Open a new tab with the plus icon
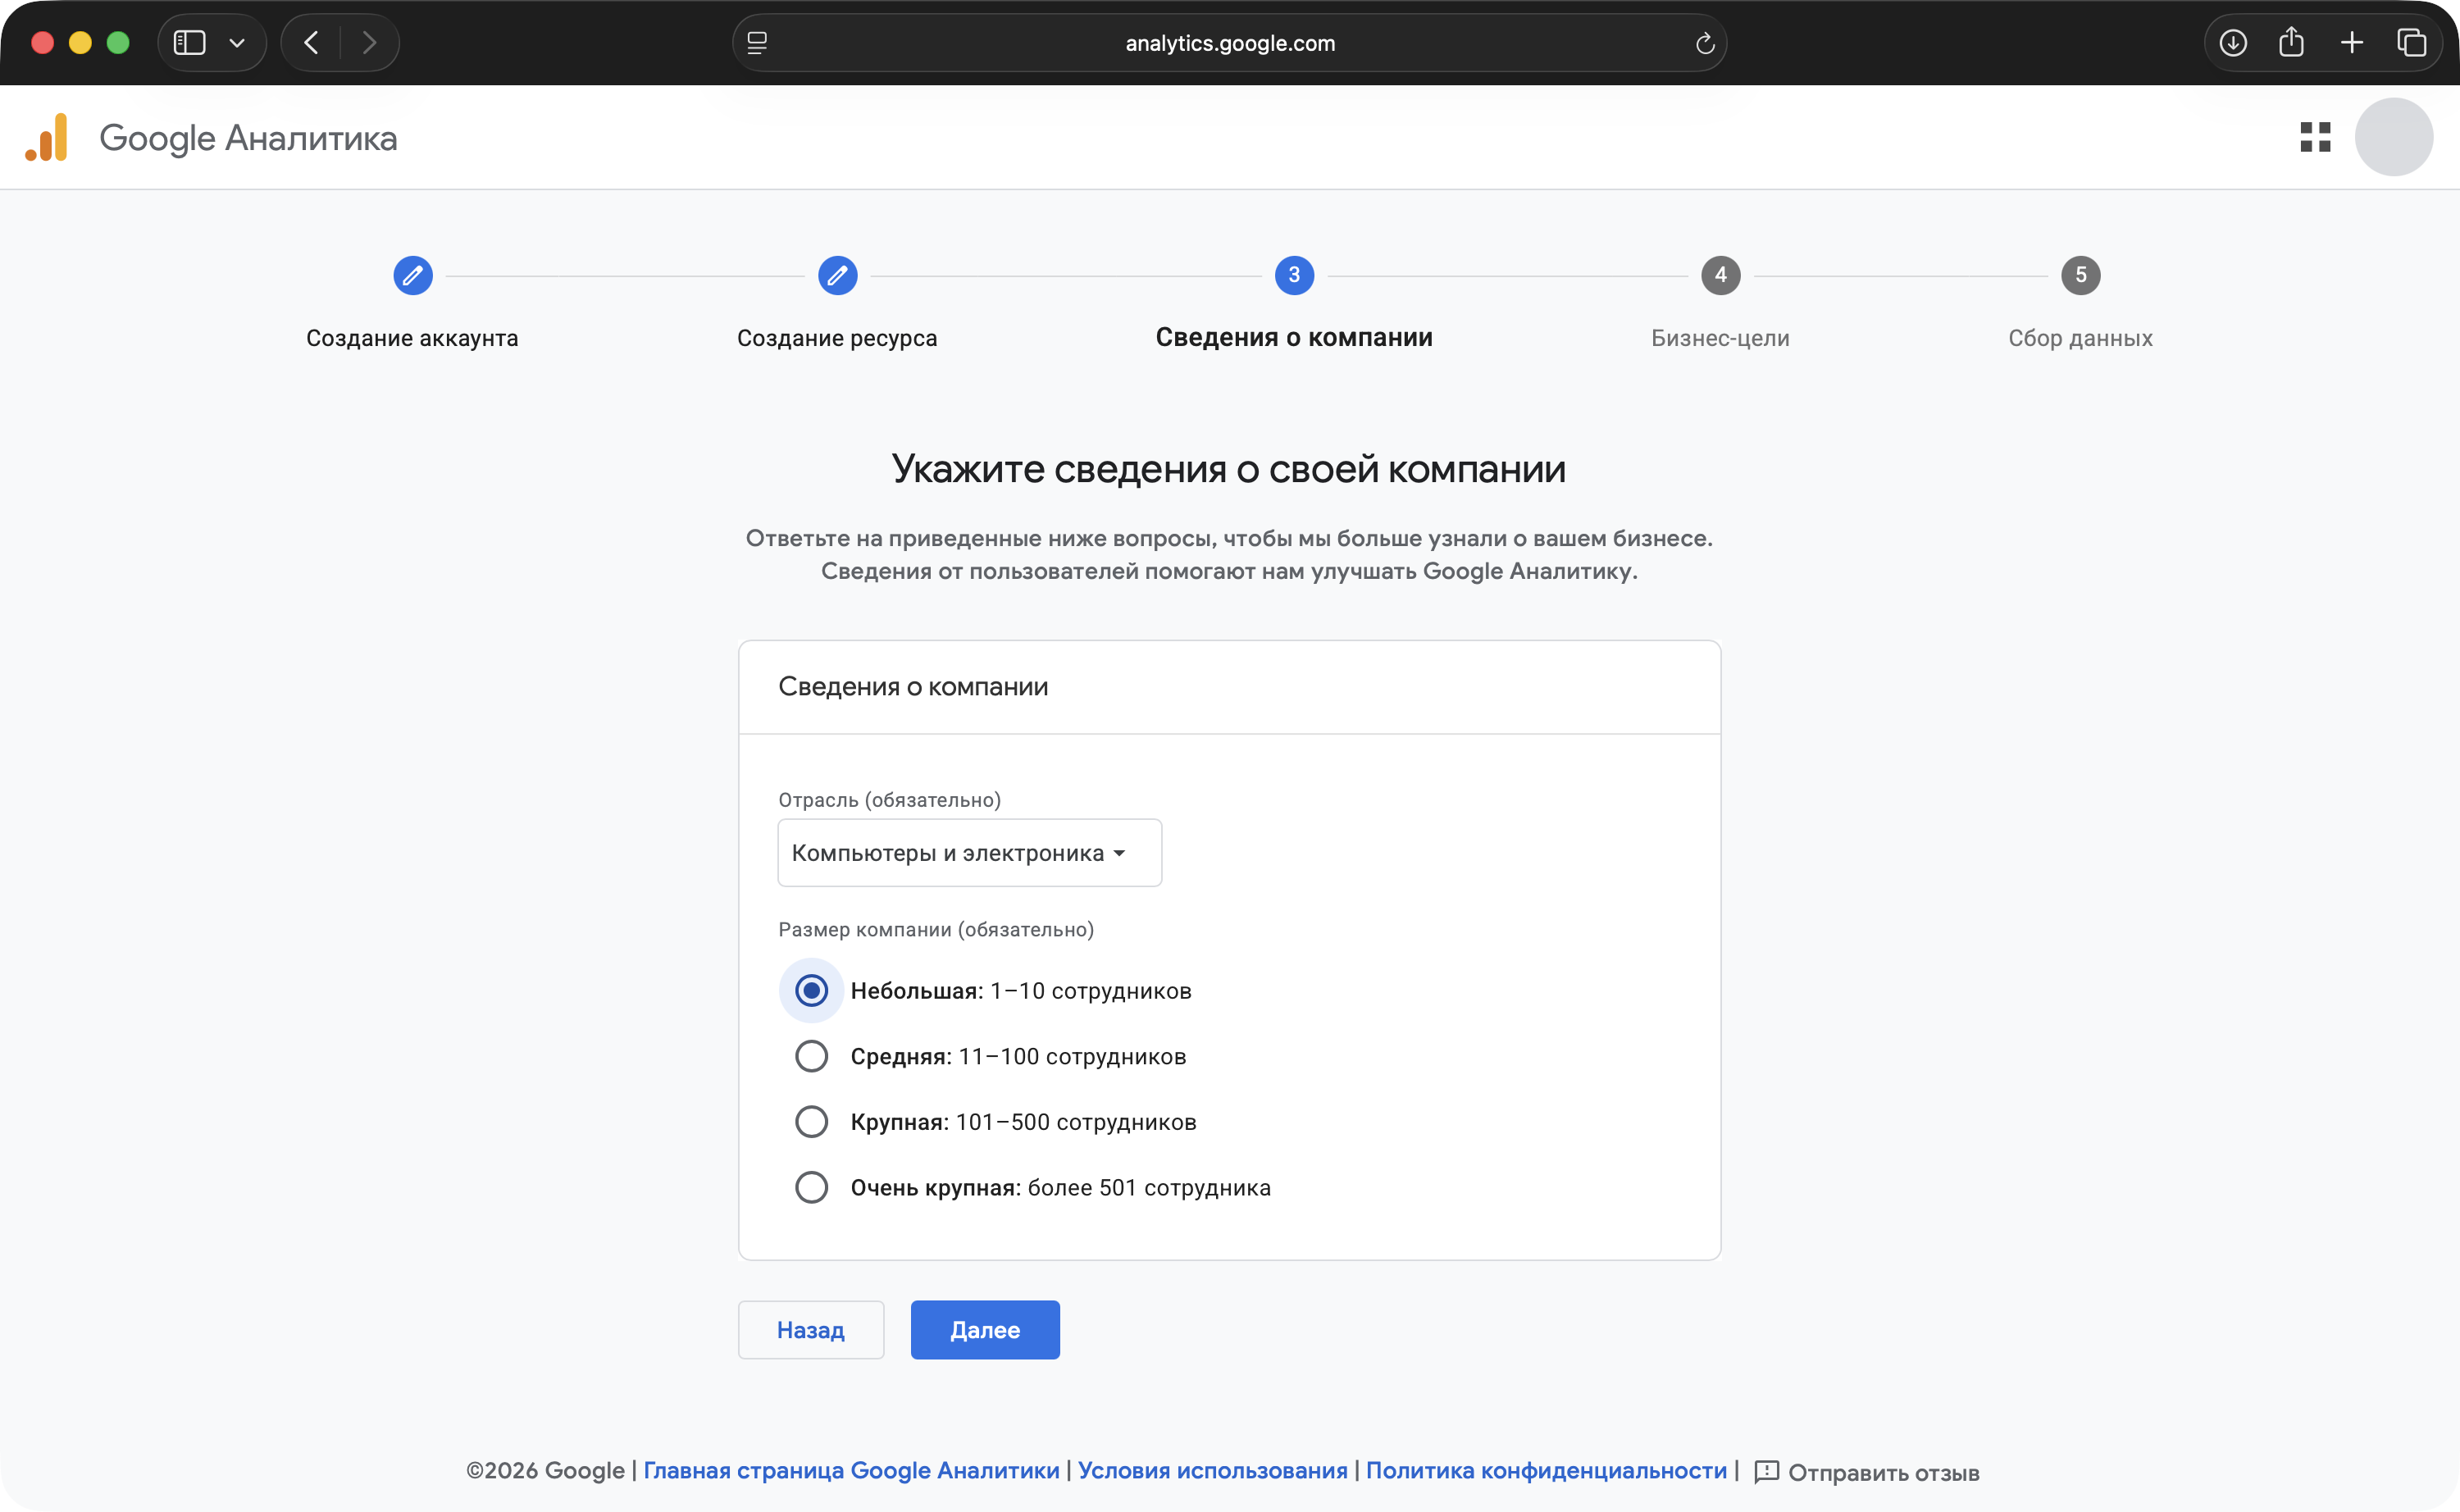Image resolution: width=2460 pixels, height=1512 pixels. coord(2352,43)
